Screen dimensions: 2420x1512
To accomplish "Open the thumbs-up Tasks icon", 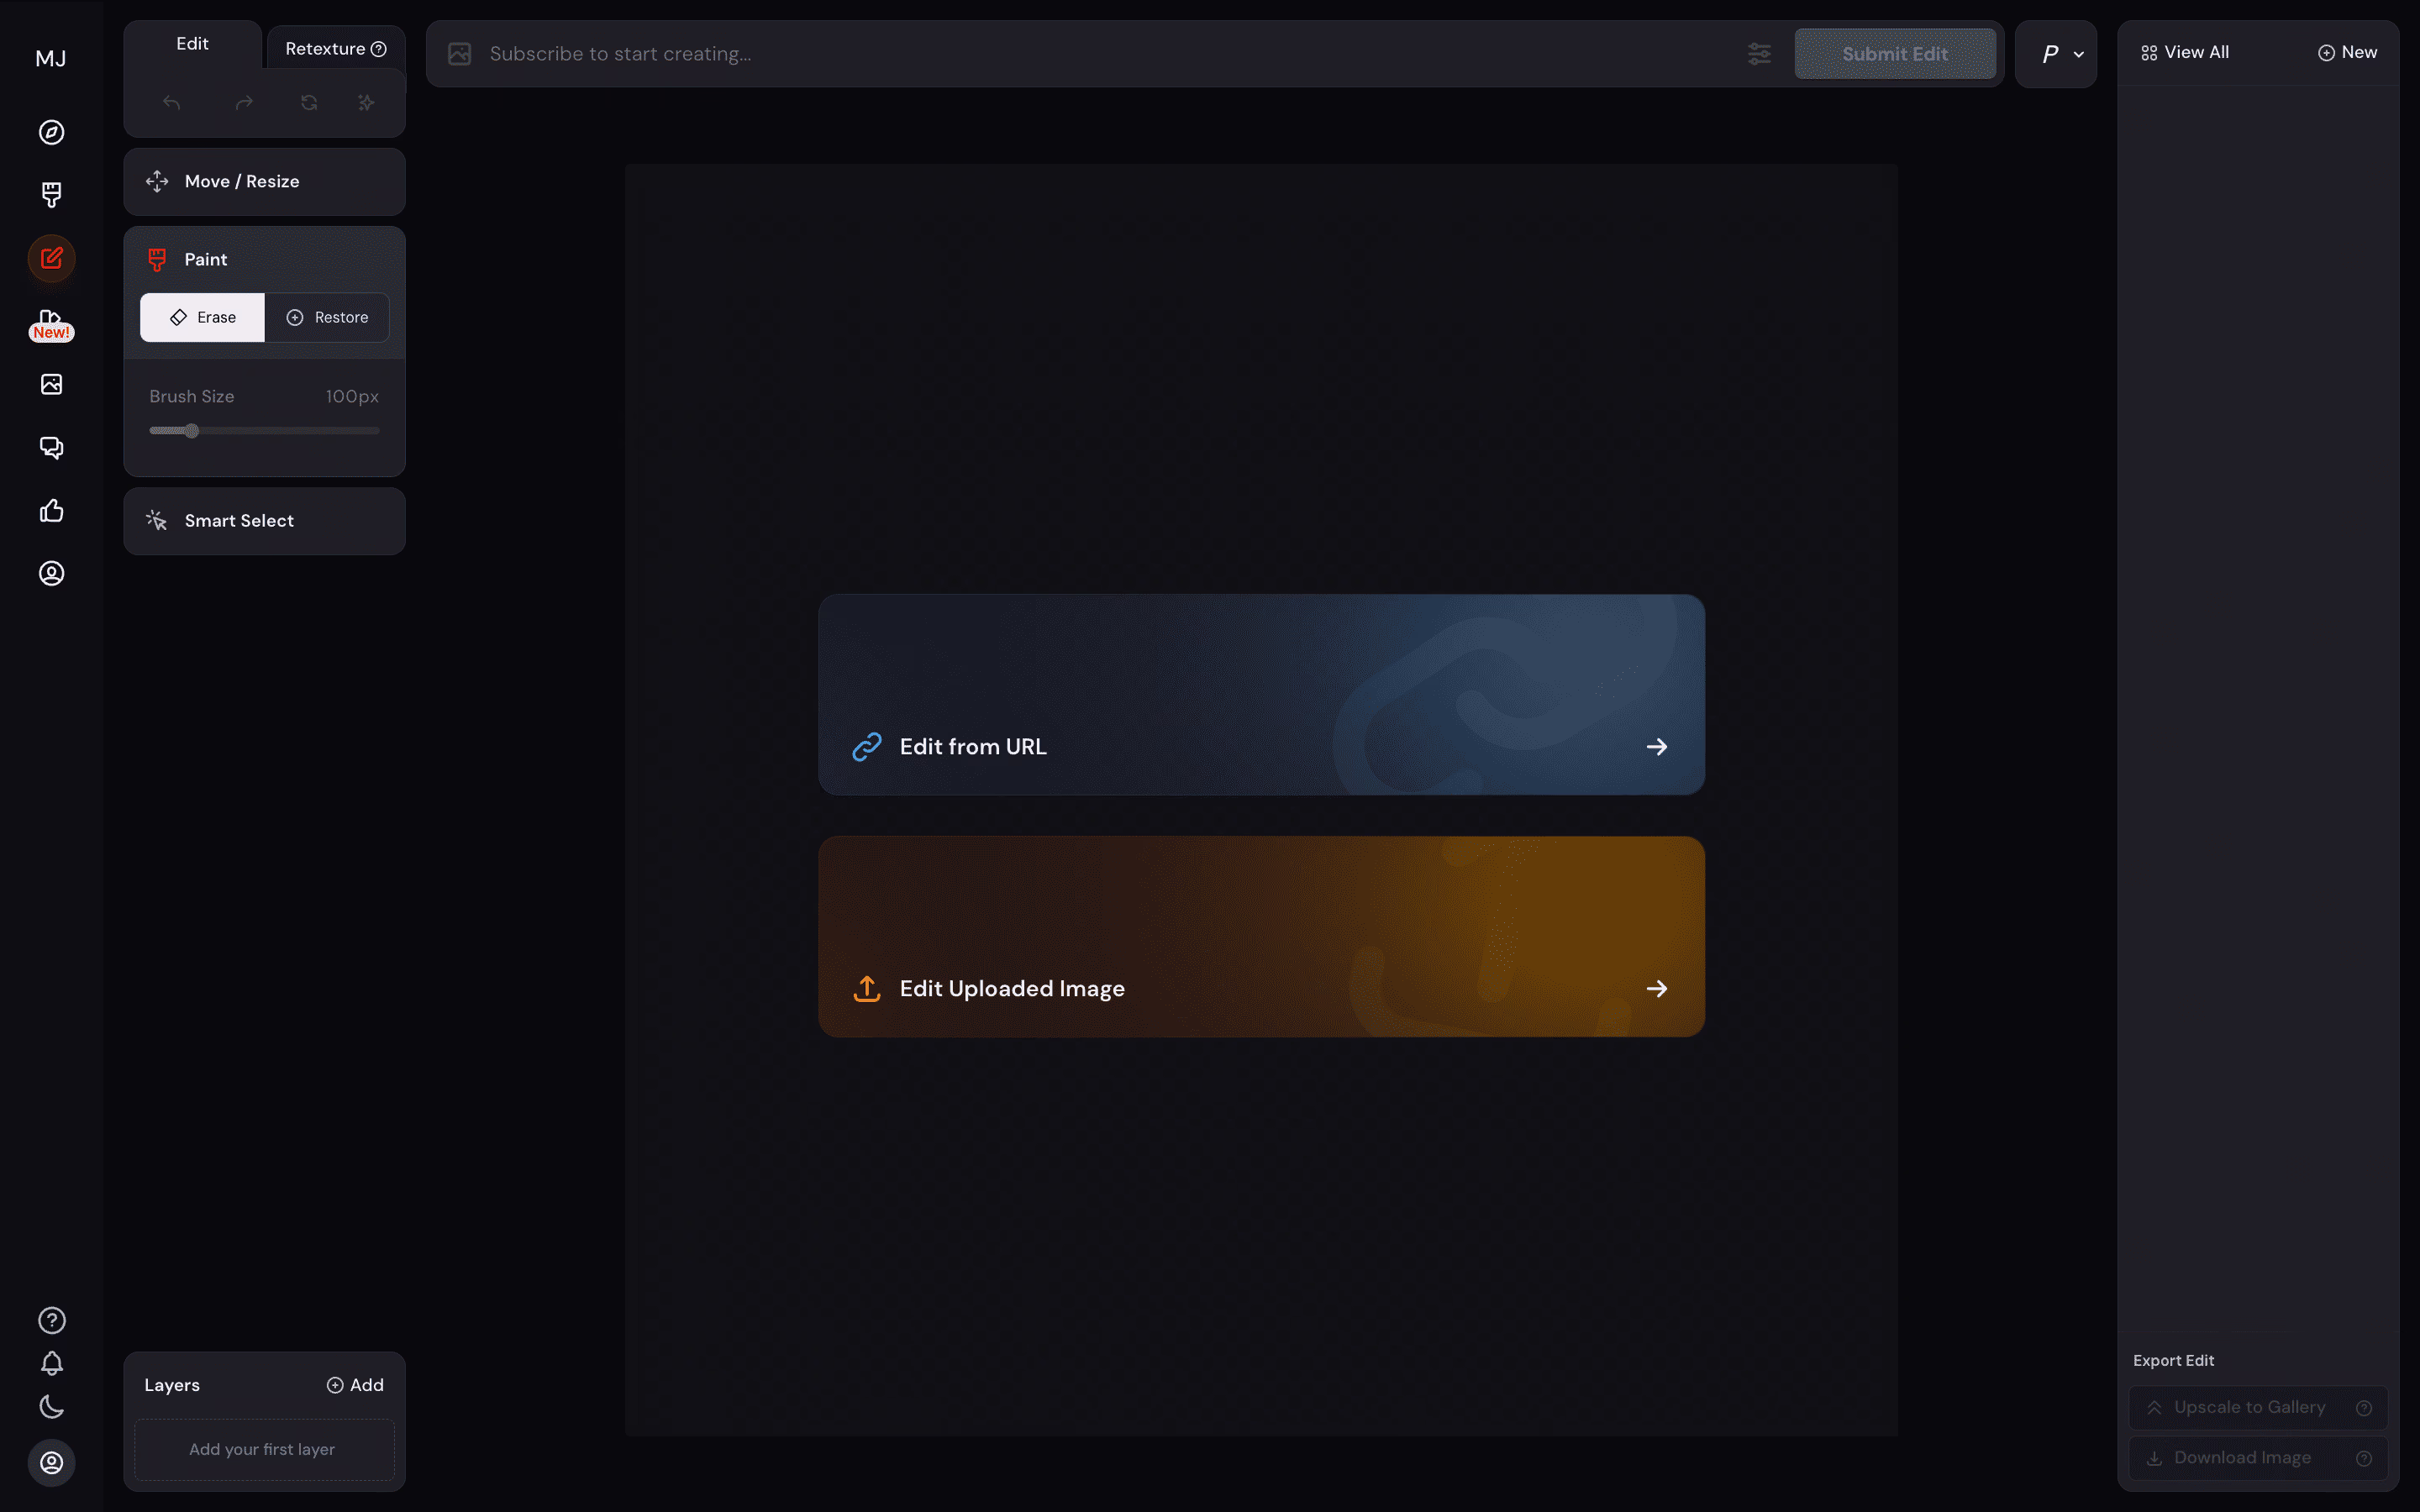I will point(51,511).
